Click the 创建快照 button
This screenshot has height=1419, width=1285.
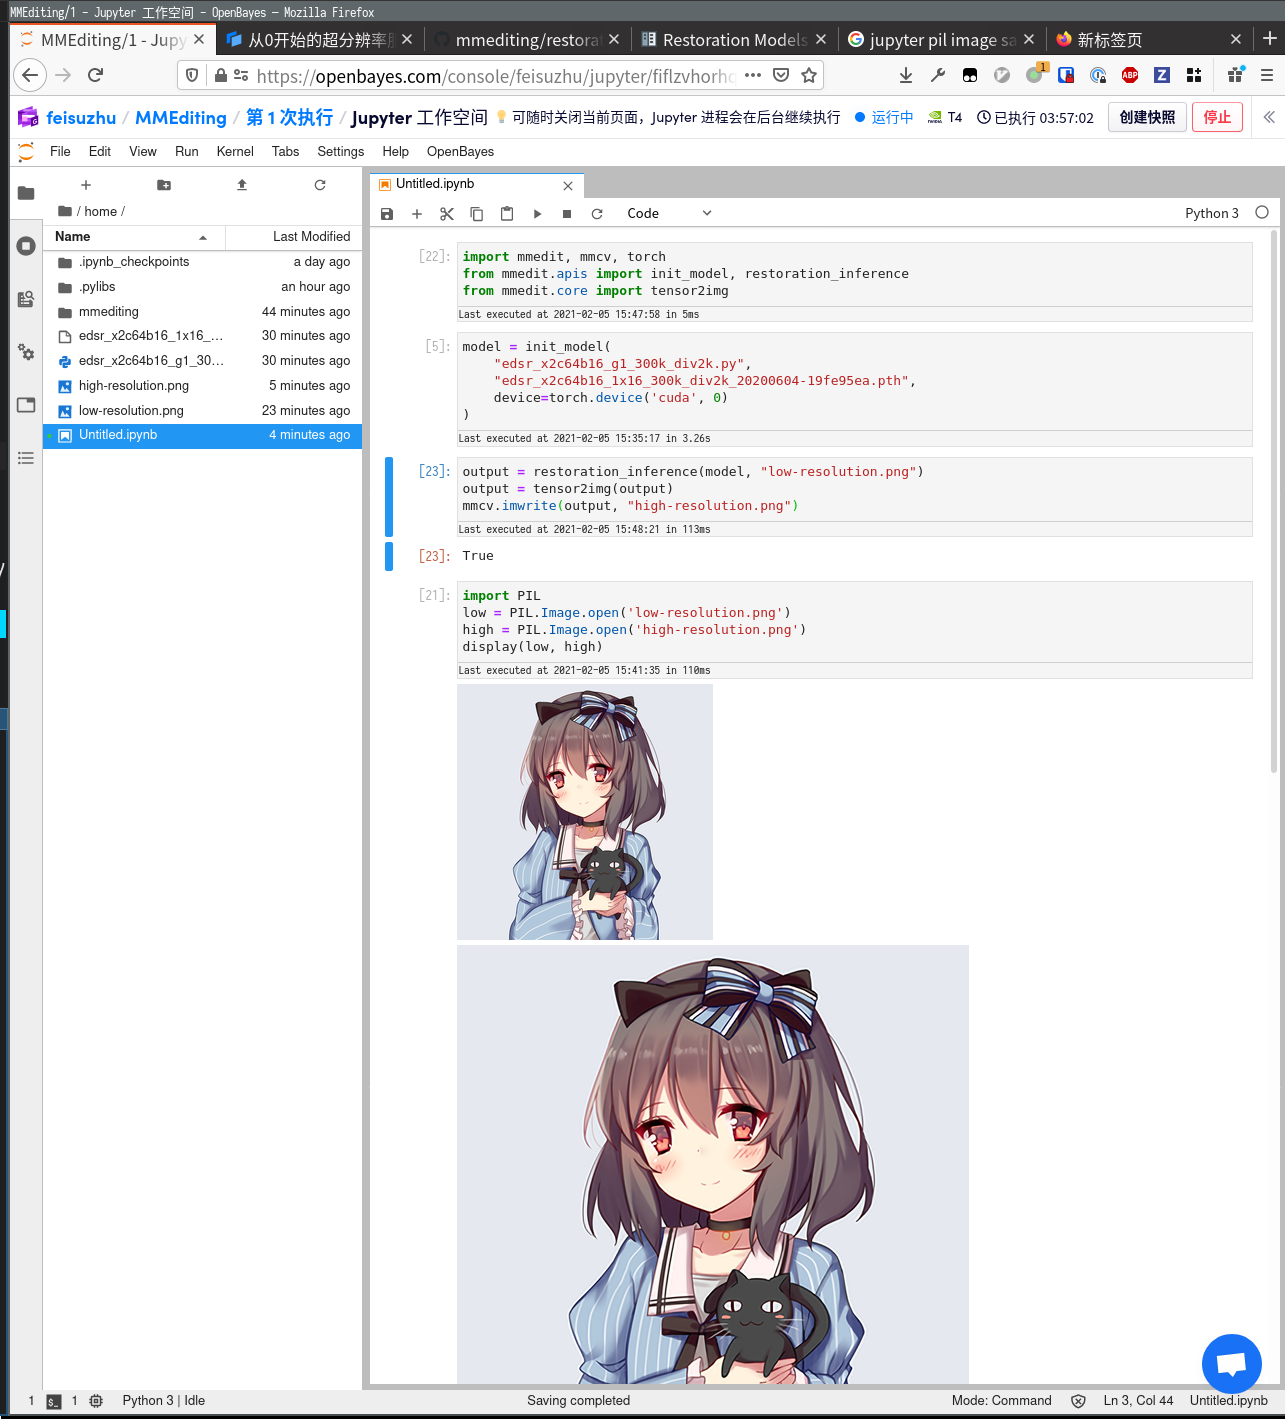[1147, 117]
